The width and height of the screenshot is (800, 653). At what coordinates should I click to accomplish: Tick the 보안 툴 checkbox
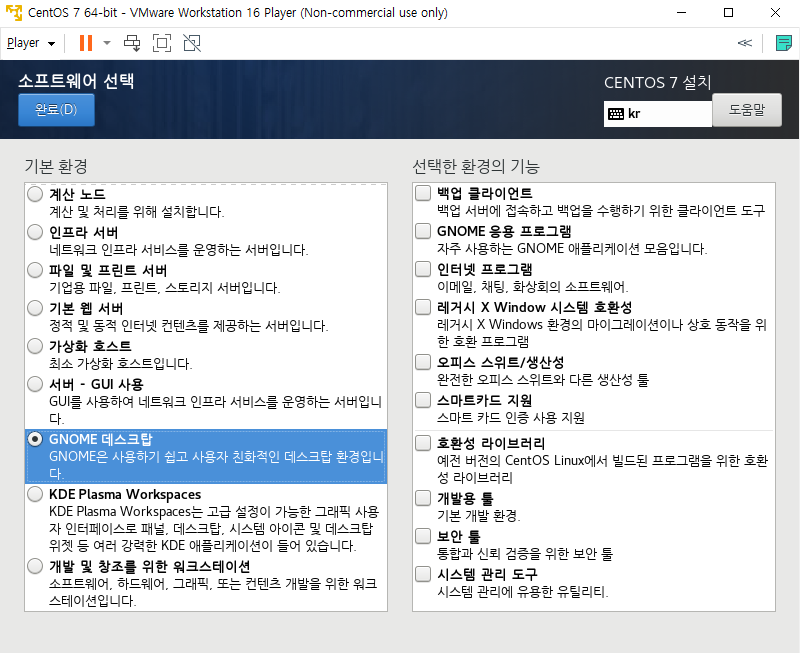tap(423, 536)
